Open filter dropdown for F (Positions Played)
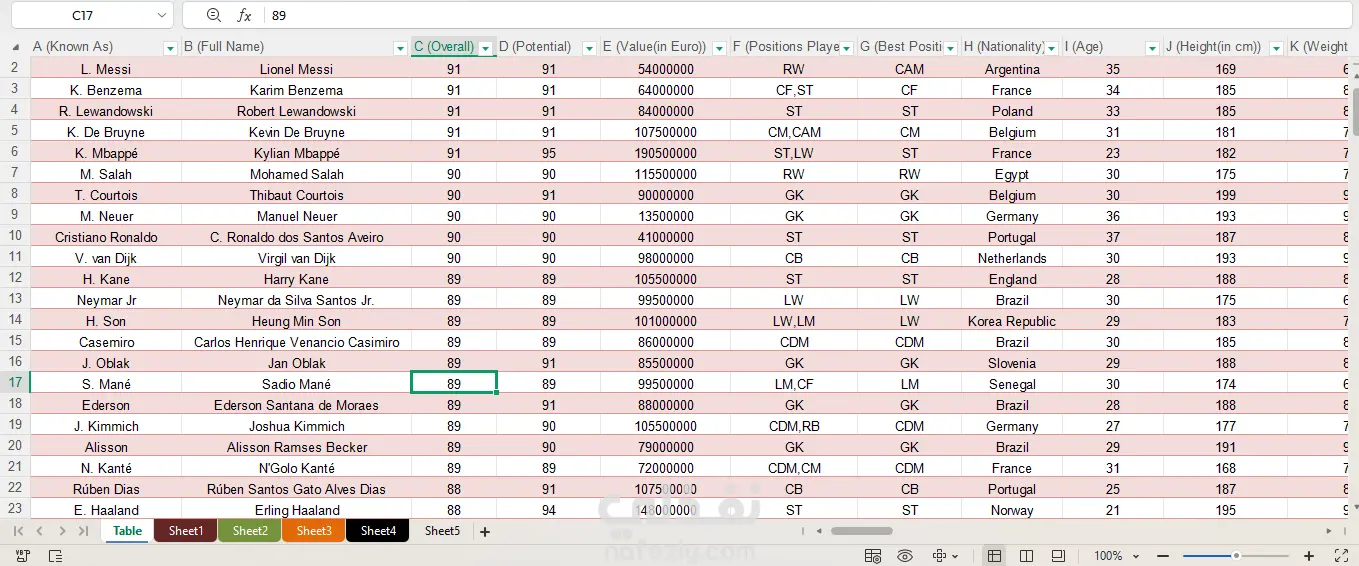This screenshot has height=566, width=1359. 847,48
